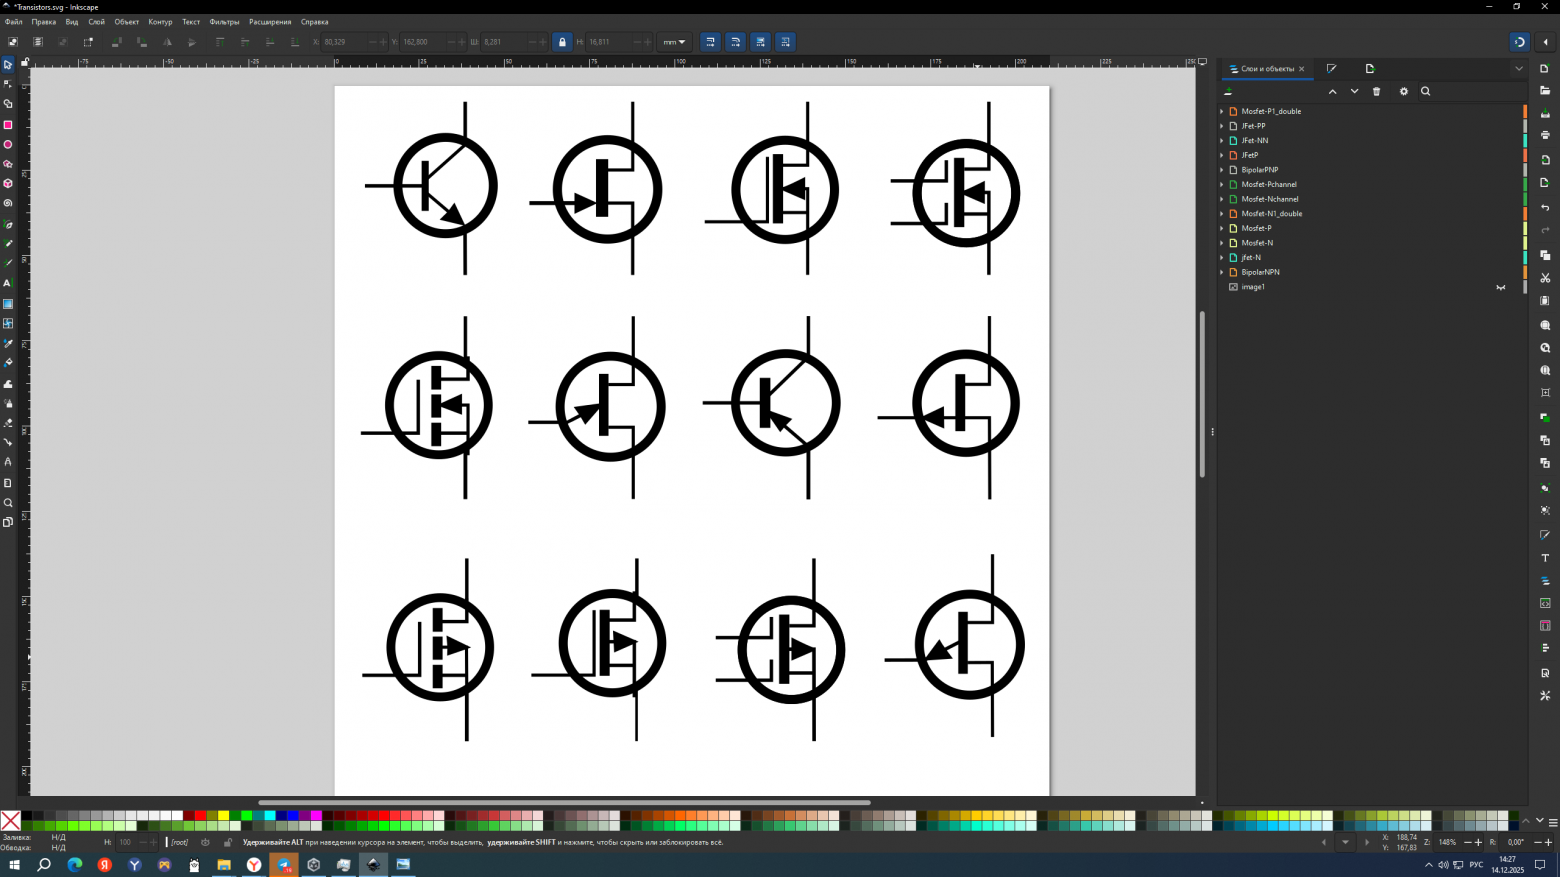Expand the Mosfet-Pchannel layer

click(x=1222, y=184)
